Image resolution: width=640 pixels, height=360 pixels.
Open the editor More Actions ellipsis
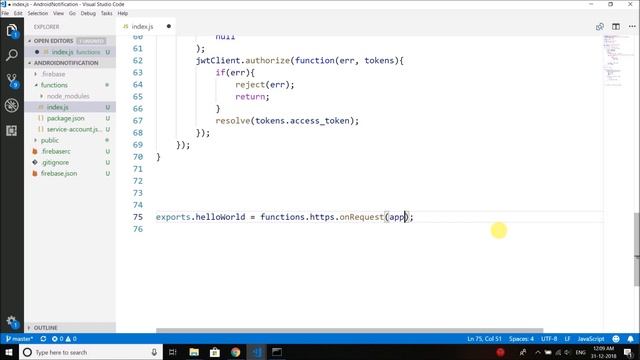coord(632,27)
